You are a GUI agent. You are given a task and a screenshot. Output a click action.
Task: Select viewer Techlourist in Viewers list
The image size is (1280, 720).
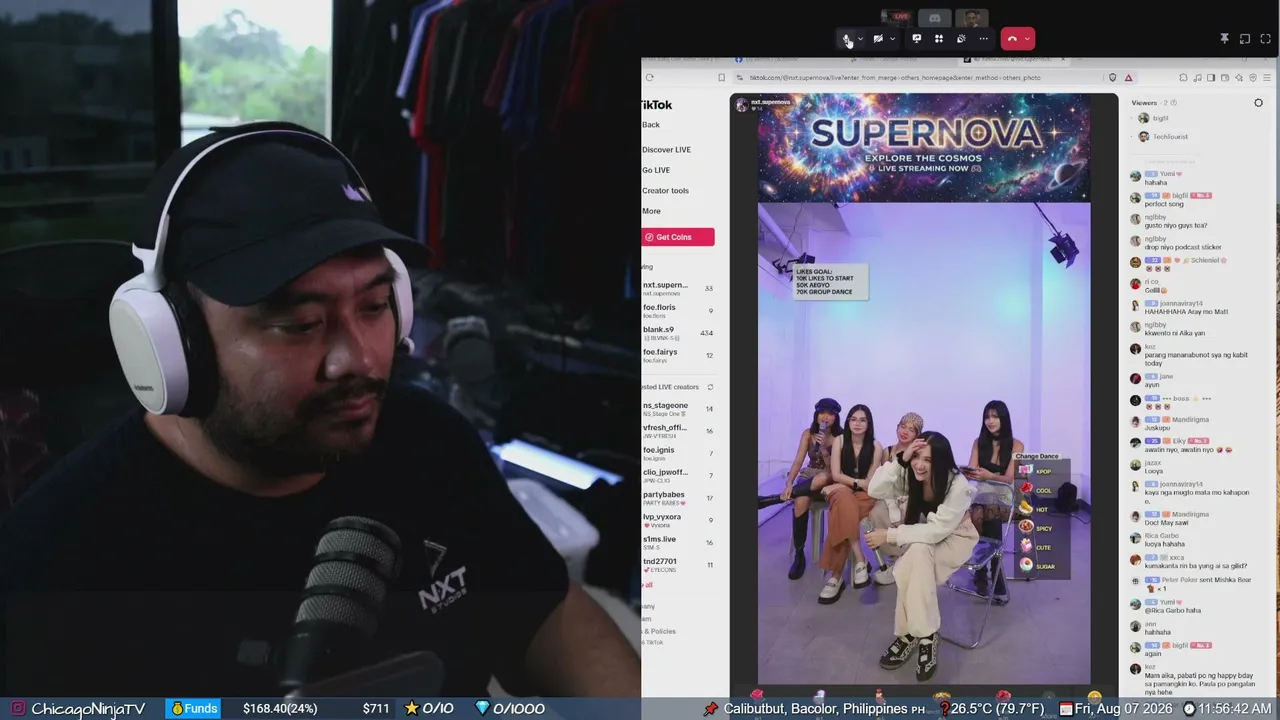pos(1163,137)
